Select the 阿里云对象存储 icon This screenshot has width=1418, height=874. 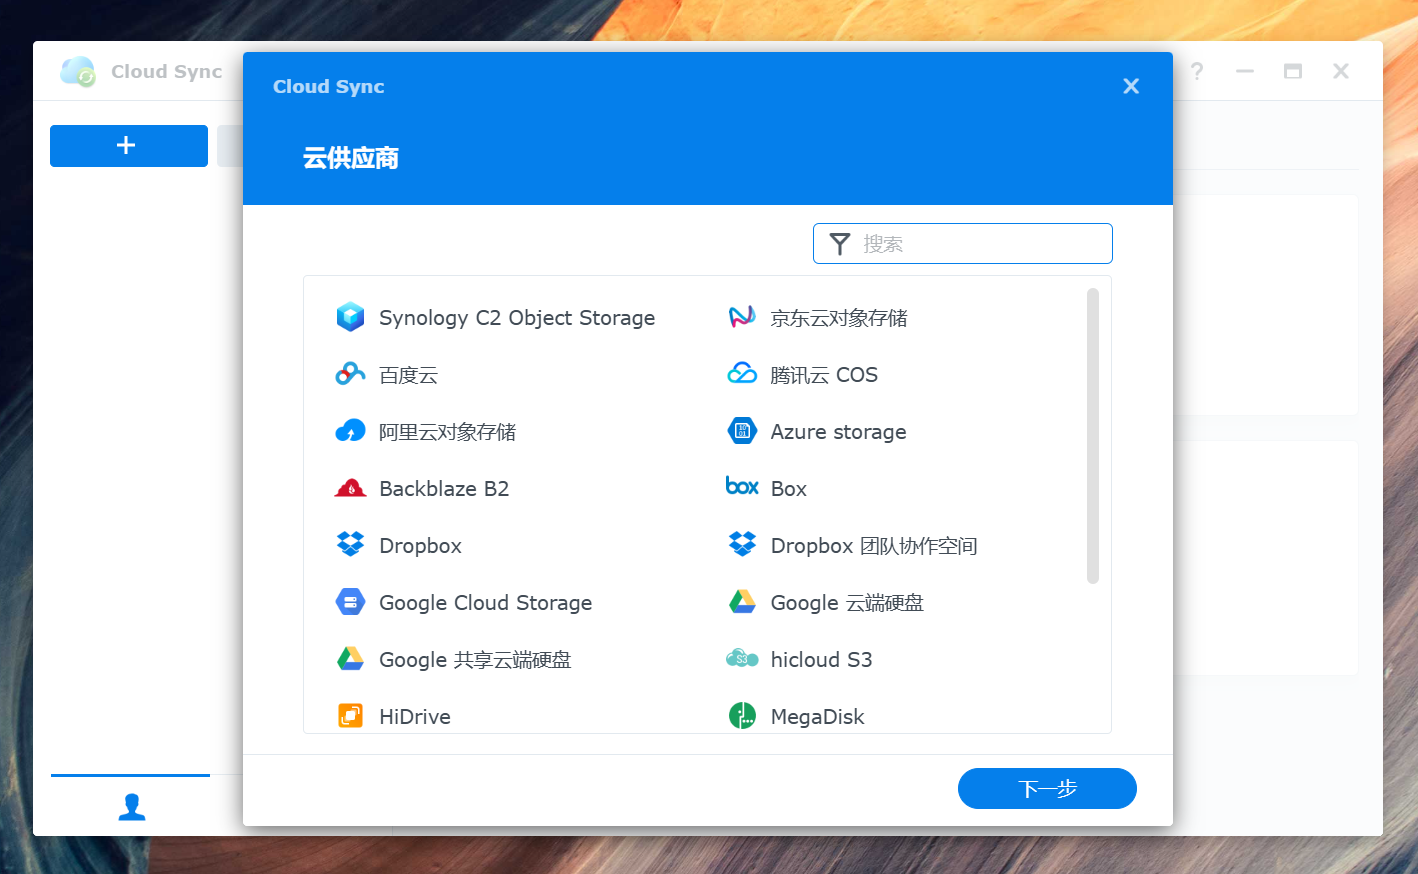[x=350, y=431]
